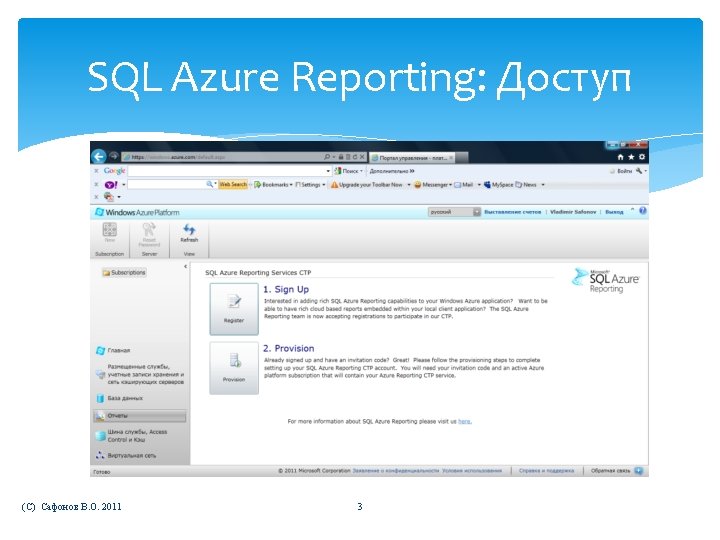Go forward with the browser forward arrow
The width and height of the screenshot is (720, 540).
[x=114, y=157]
